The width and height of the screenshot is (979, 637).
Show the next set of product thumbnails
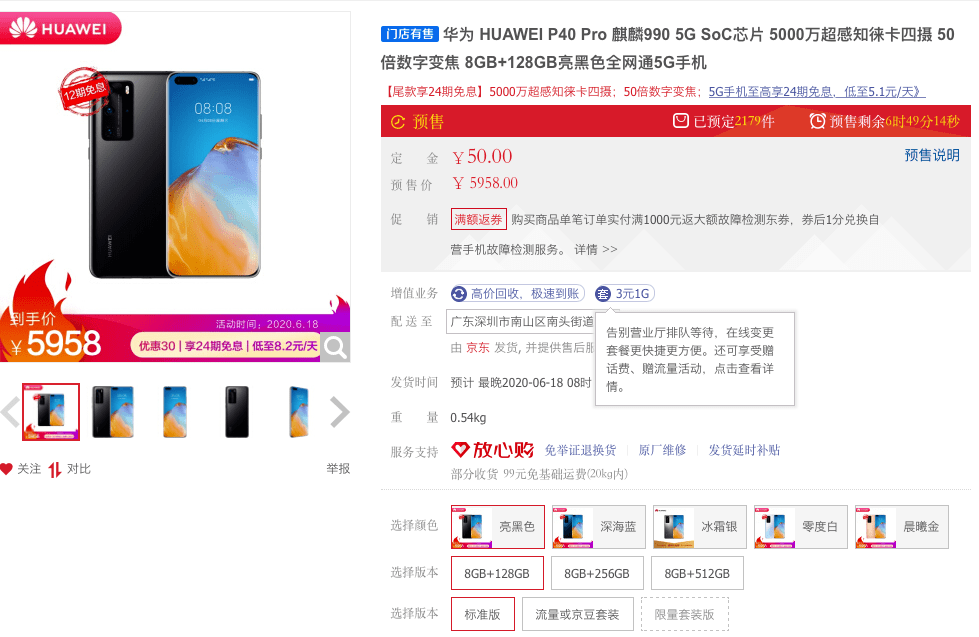point(339,412)
